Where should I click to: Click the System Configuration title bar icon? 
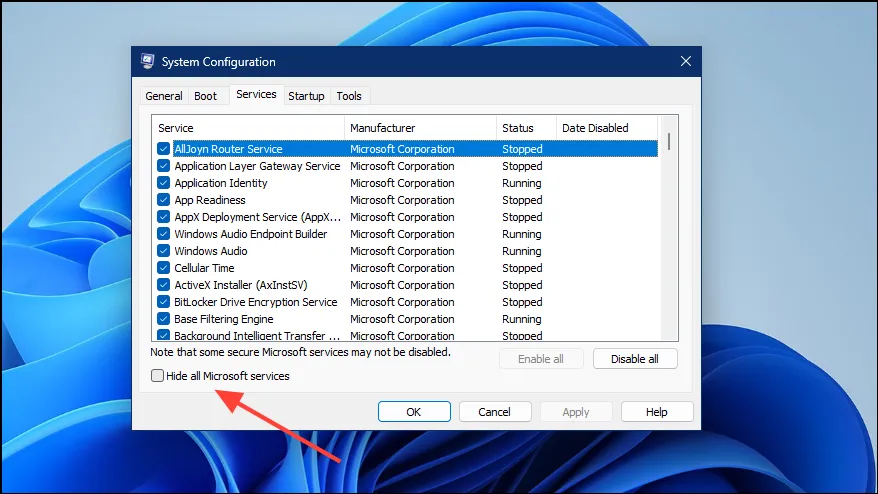tap(148, 62)
